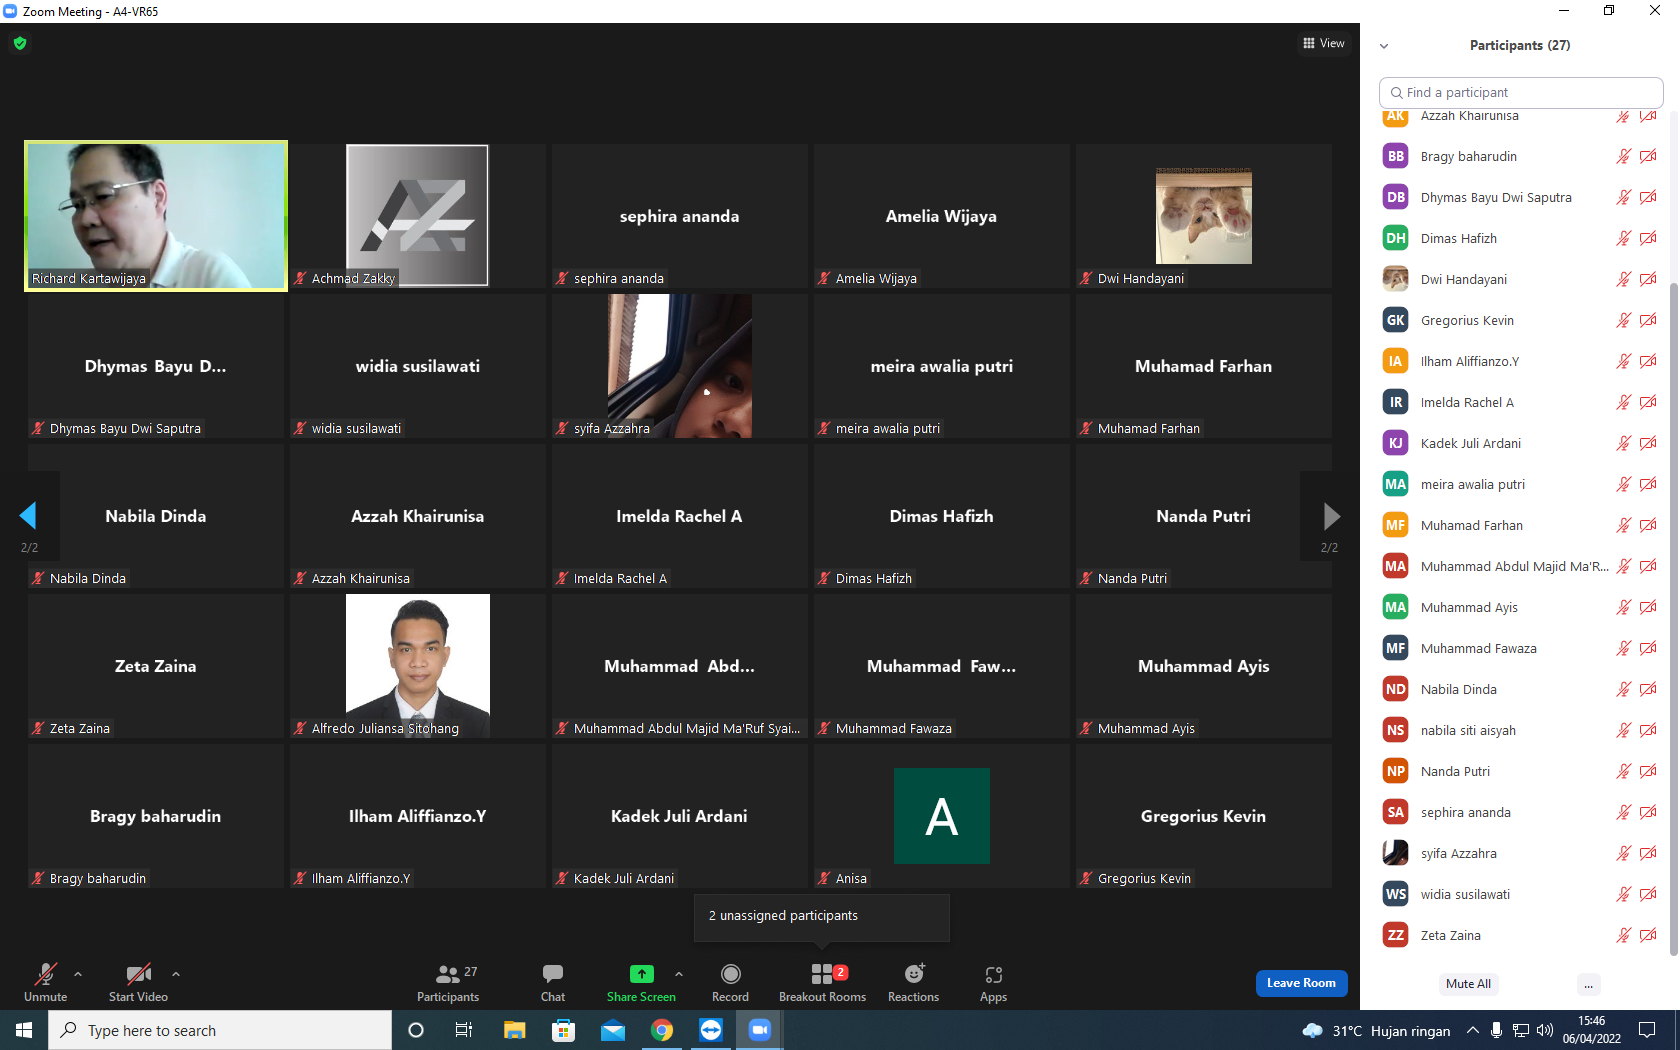Toggle Start Video camera button
The image size is (1680, 1050).
(x=138, y=974)
